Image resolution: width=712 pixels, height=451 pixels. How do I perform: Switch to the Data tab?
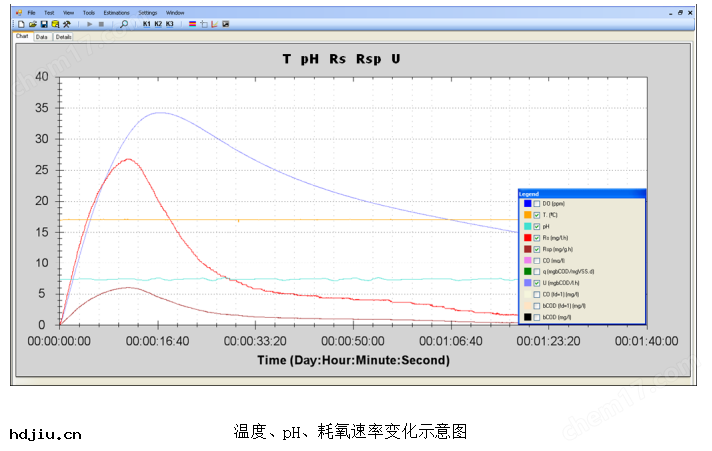41,37
